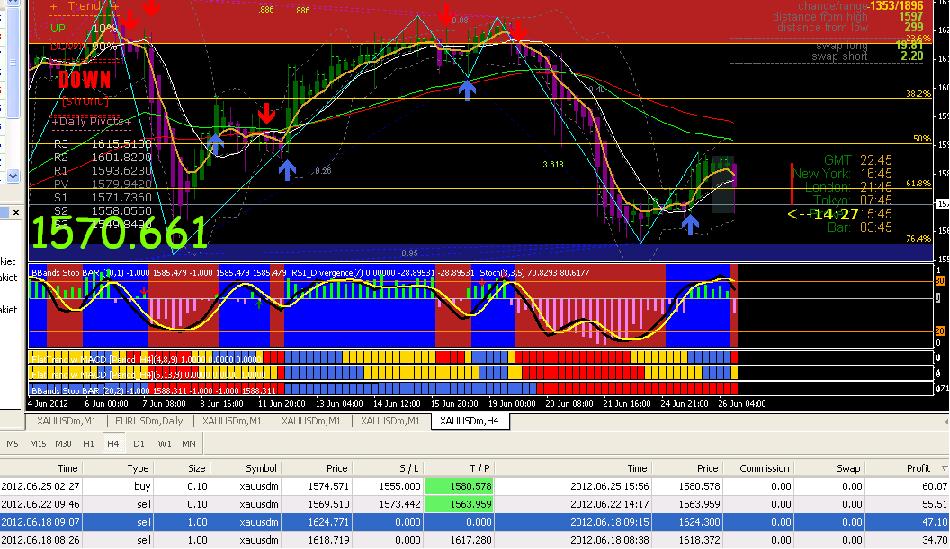The height and width of the screenshot is (549, 950).
Task: Toggle the H1 timeframe button
Action: click(89, 442)
